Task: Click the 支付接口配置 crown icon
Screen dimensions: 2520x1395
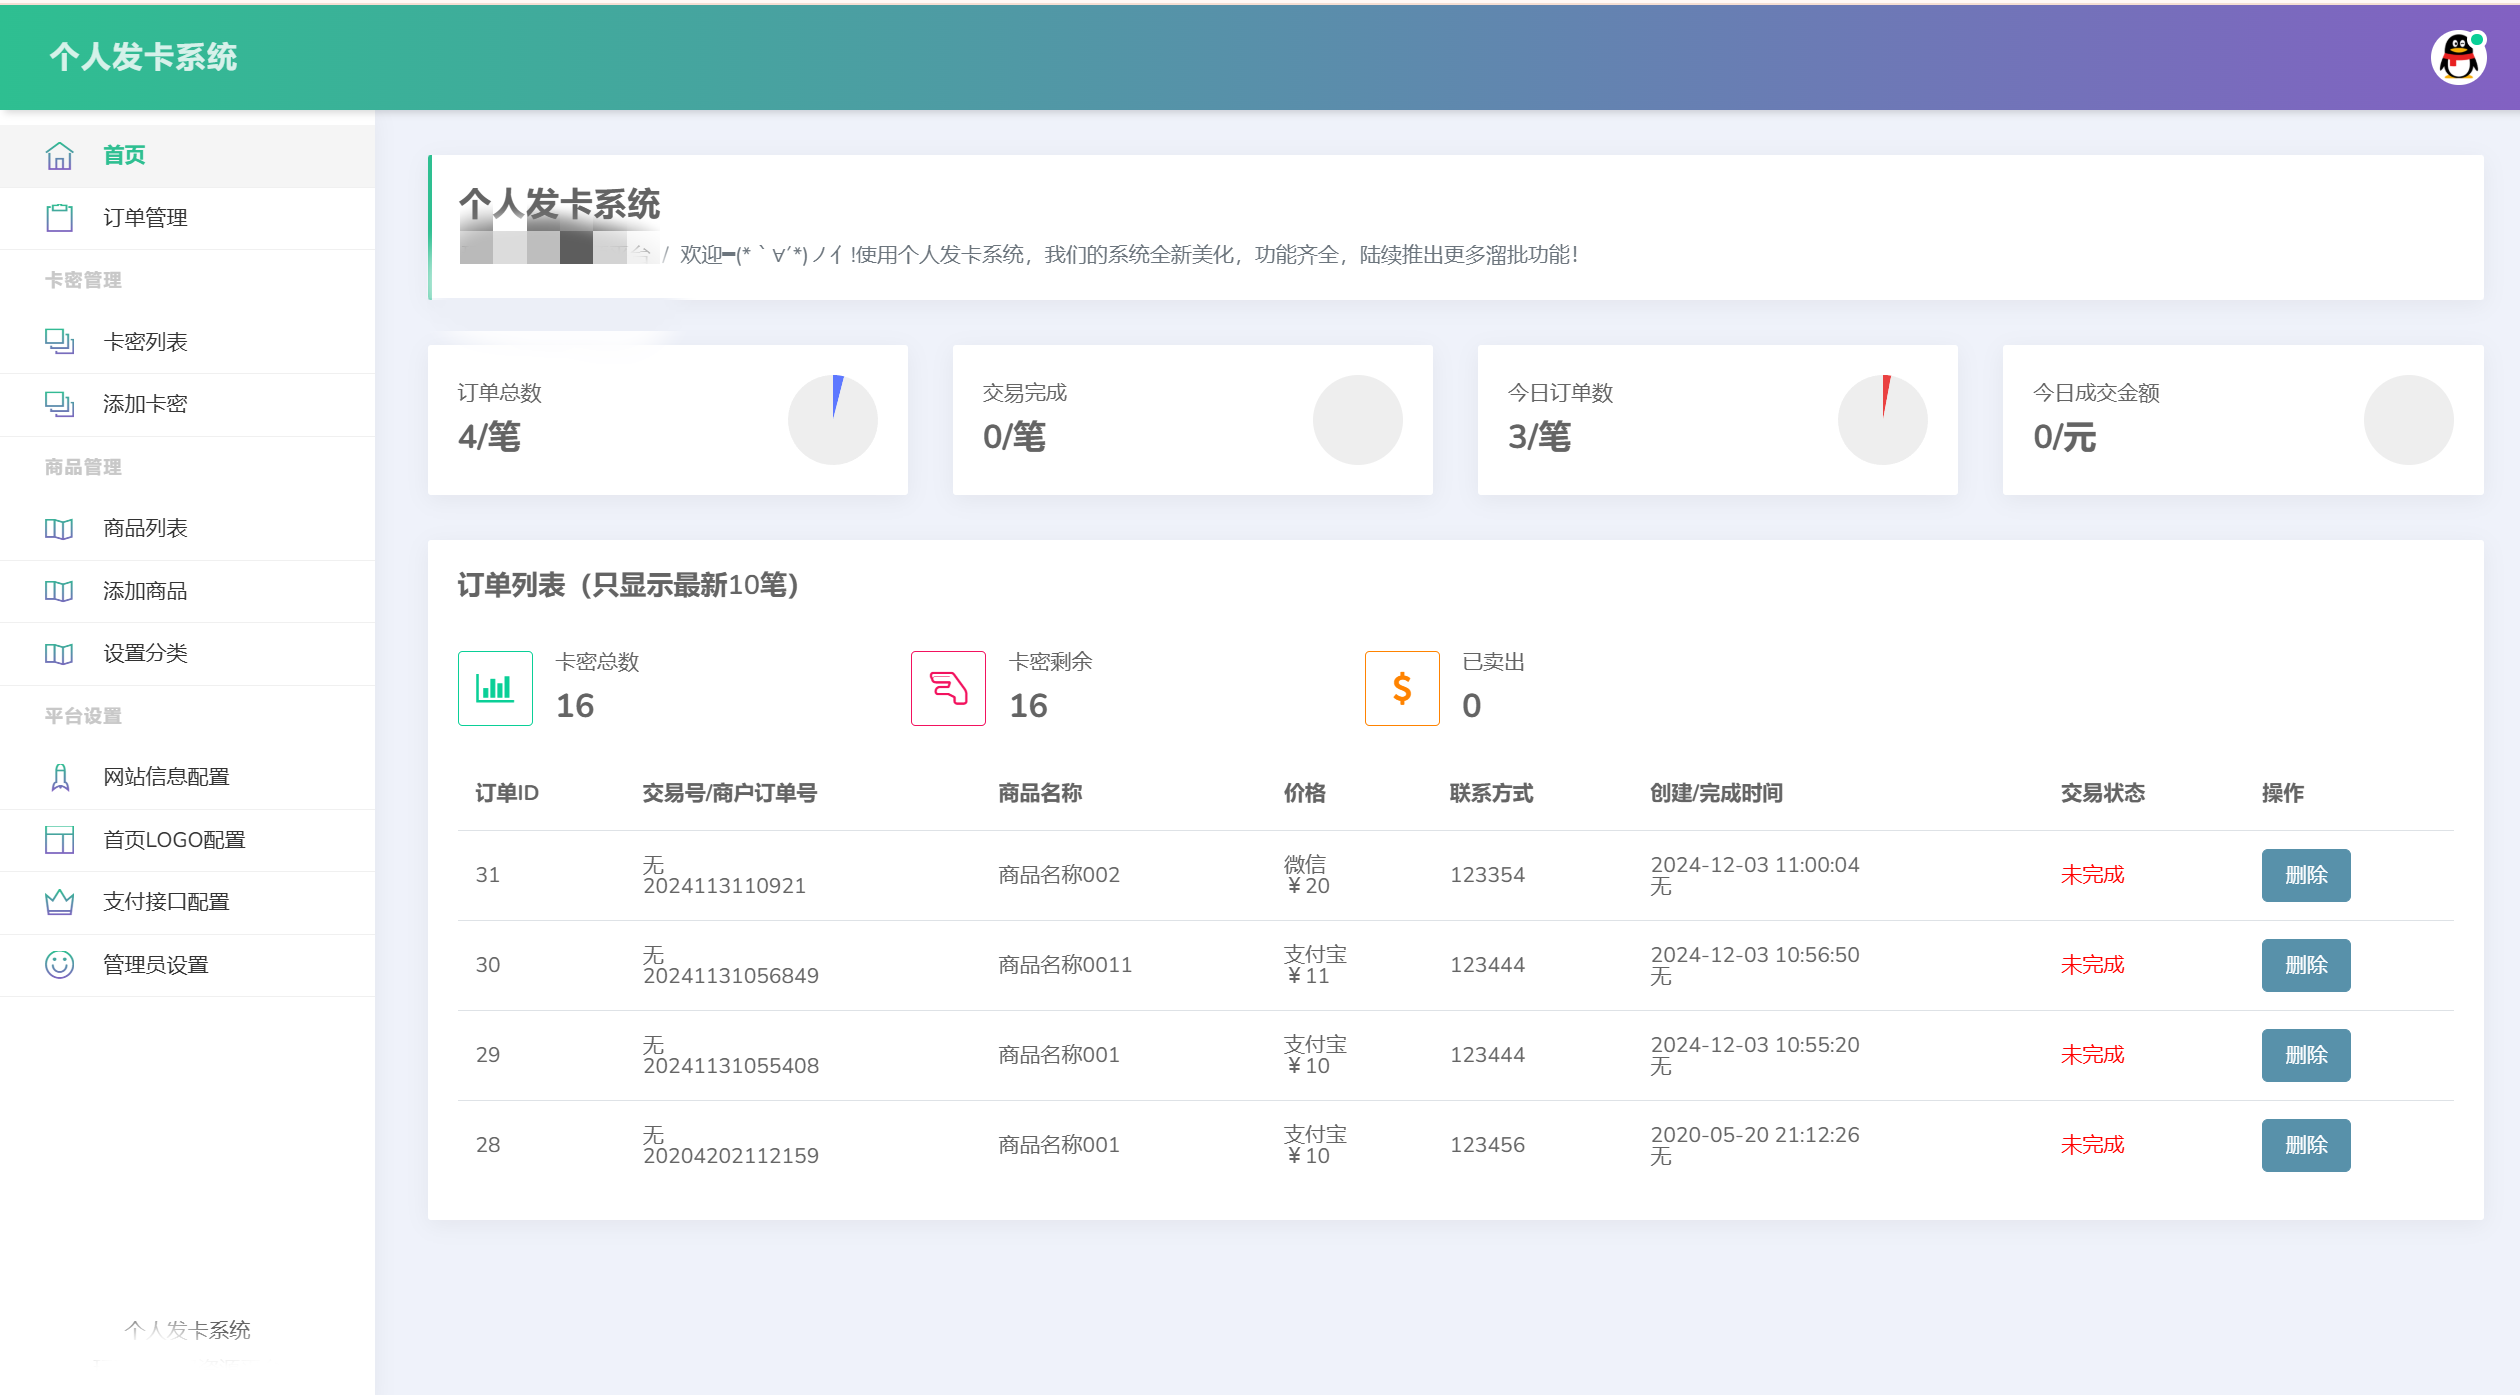Action: [59, 902]
